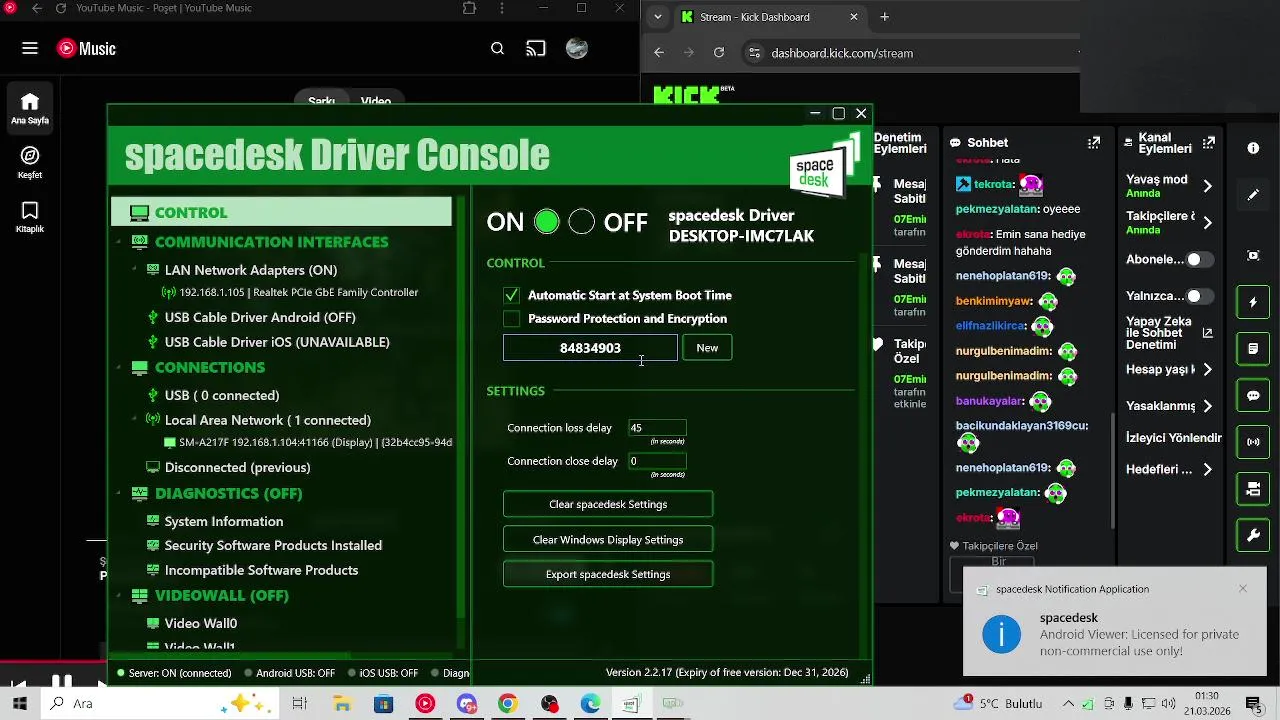The image size is (1280, 720).
Task: Reload the Kick dashboard page
Action: [719, 53]
